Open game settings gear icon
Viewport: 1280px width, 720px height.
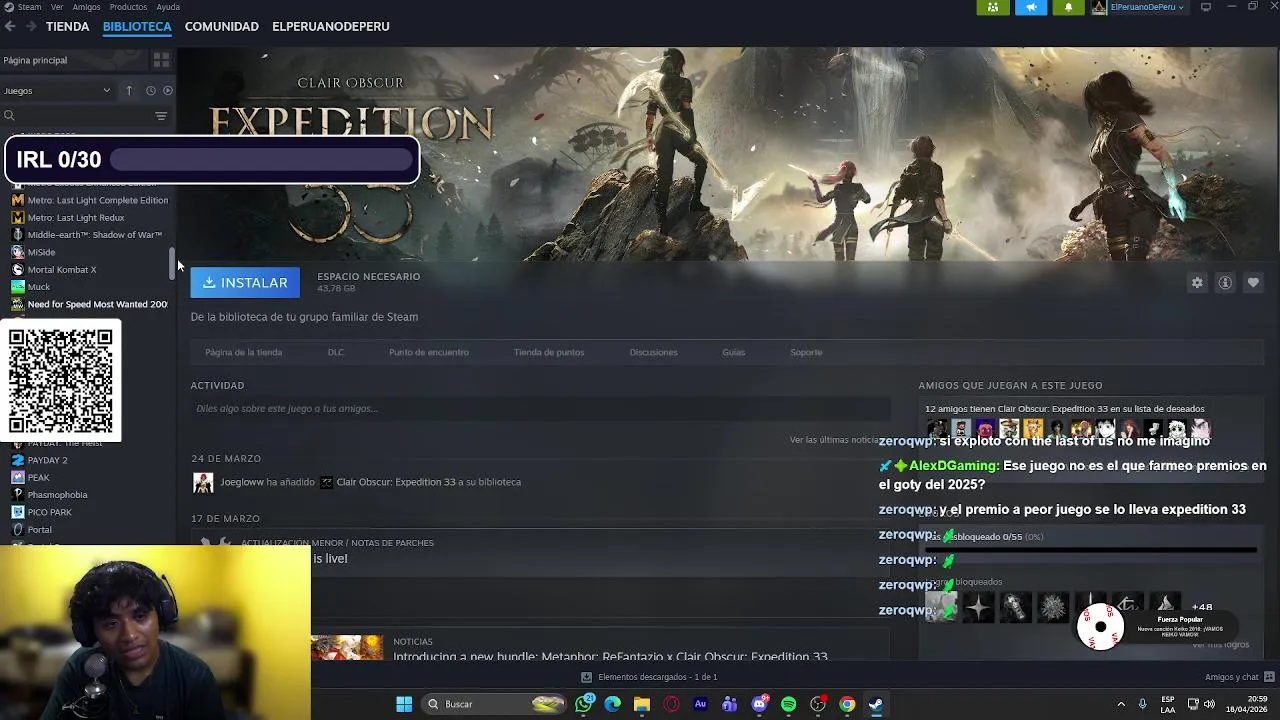1197,283
